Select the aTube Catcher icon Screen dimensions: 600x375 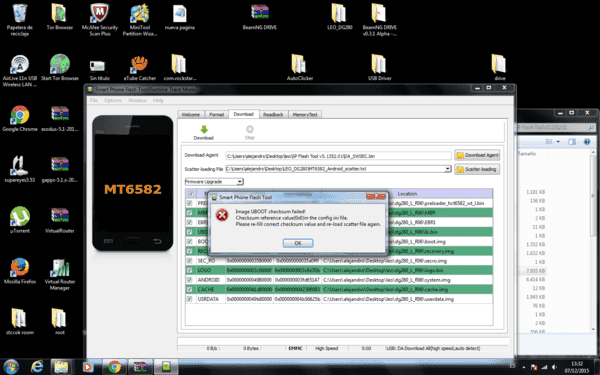140,67
